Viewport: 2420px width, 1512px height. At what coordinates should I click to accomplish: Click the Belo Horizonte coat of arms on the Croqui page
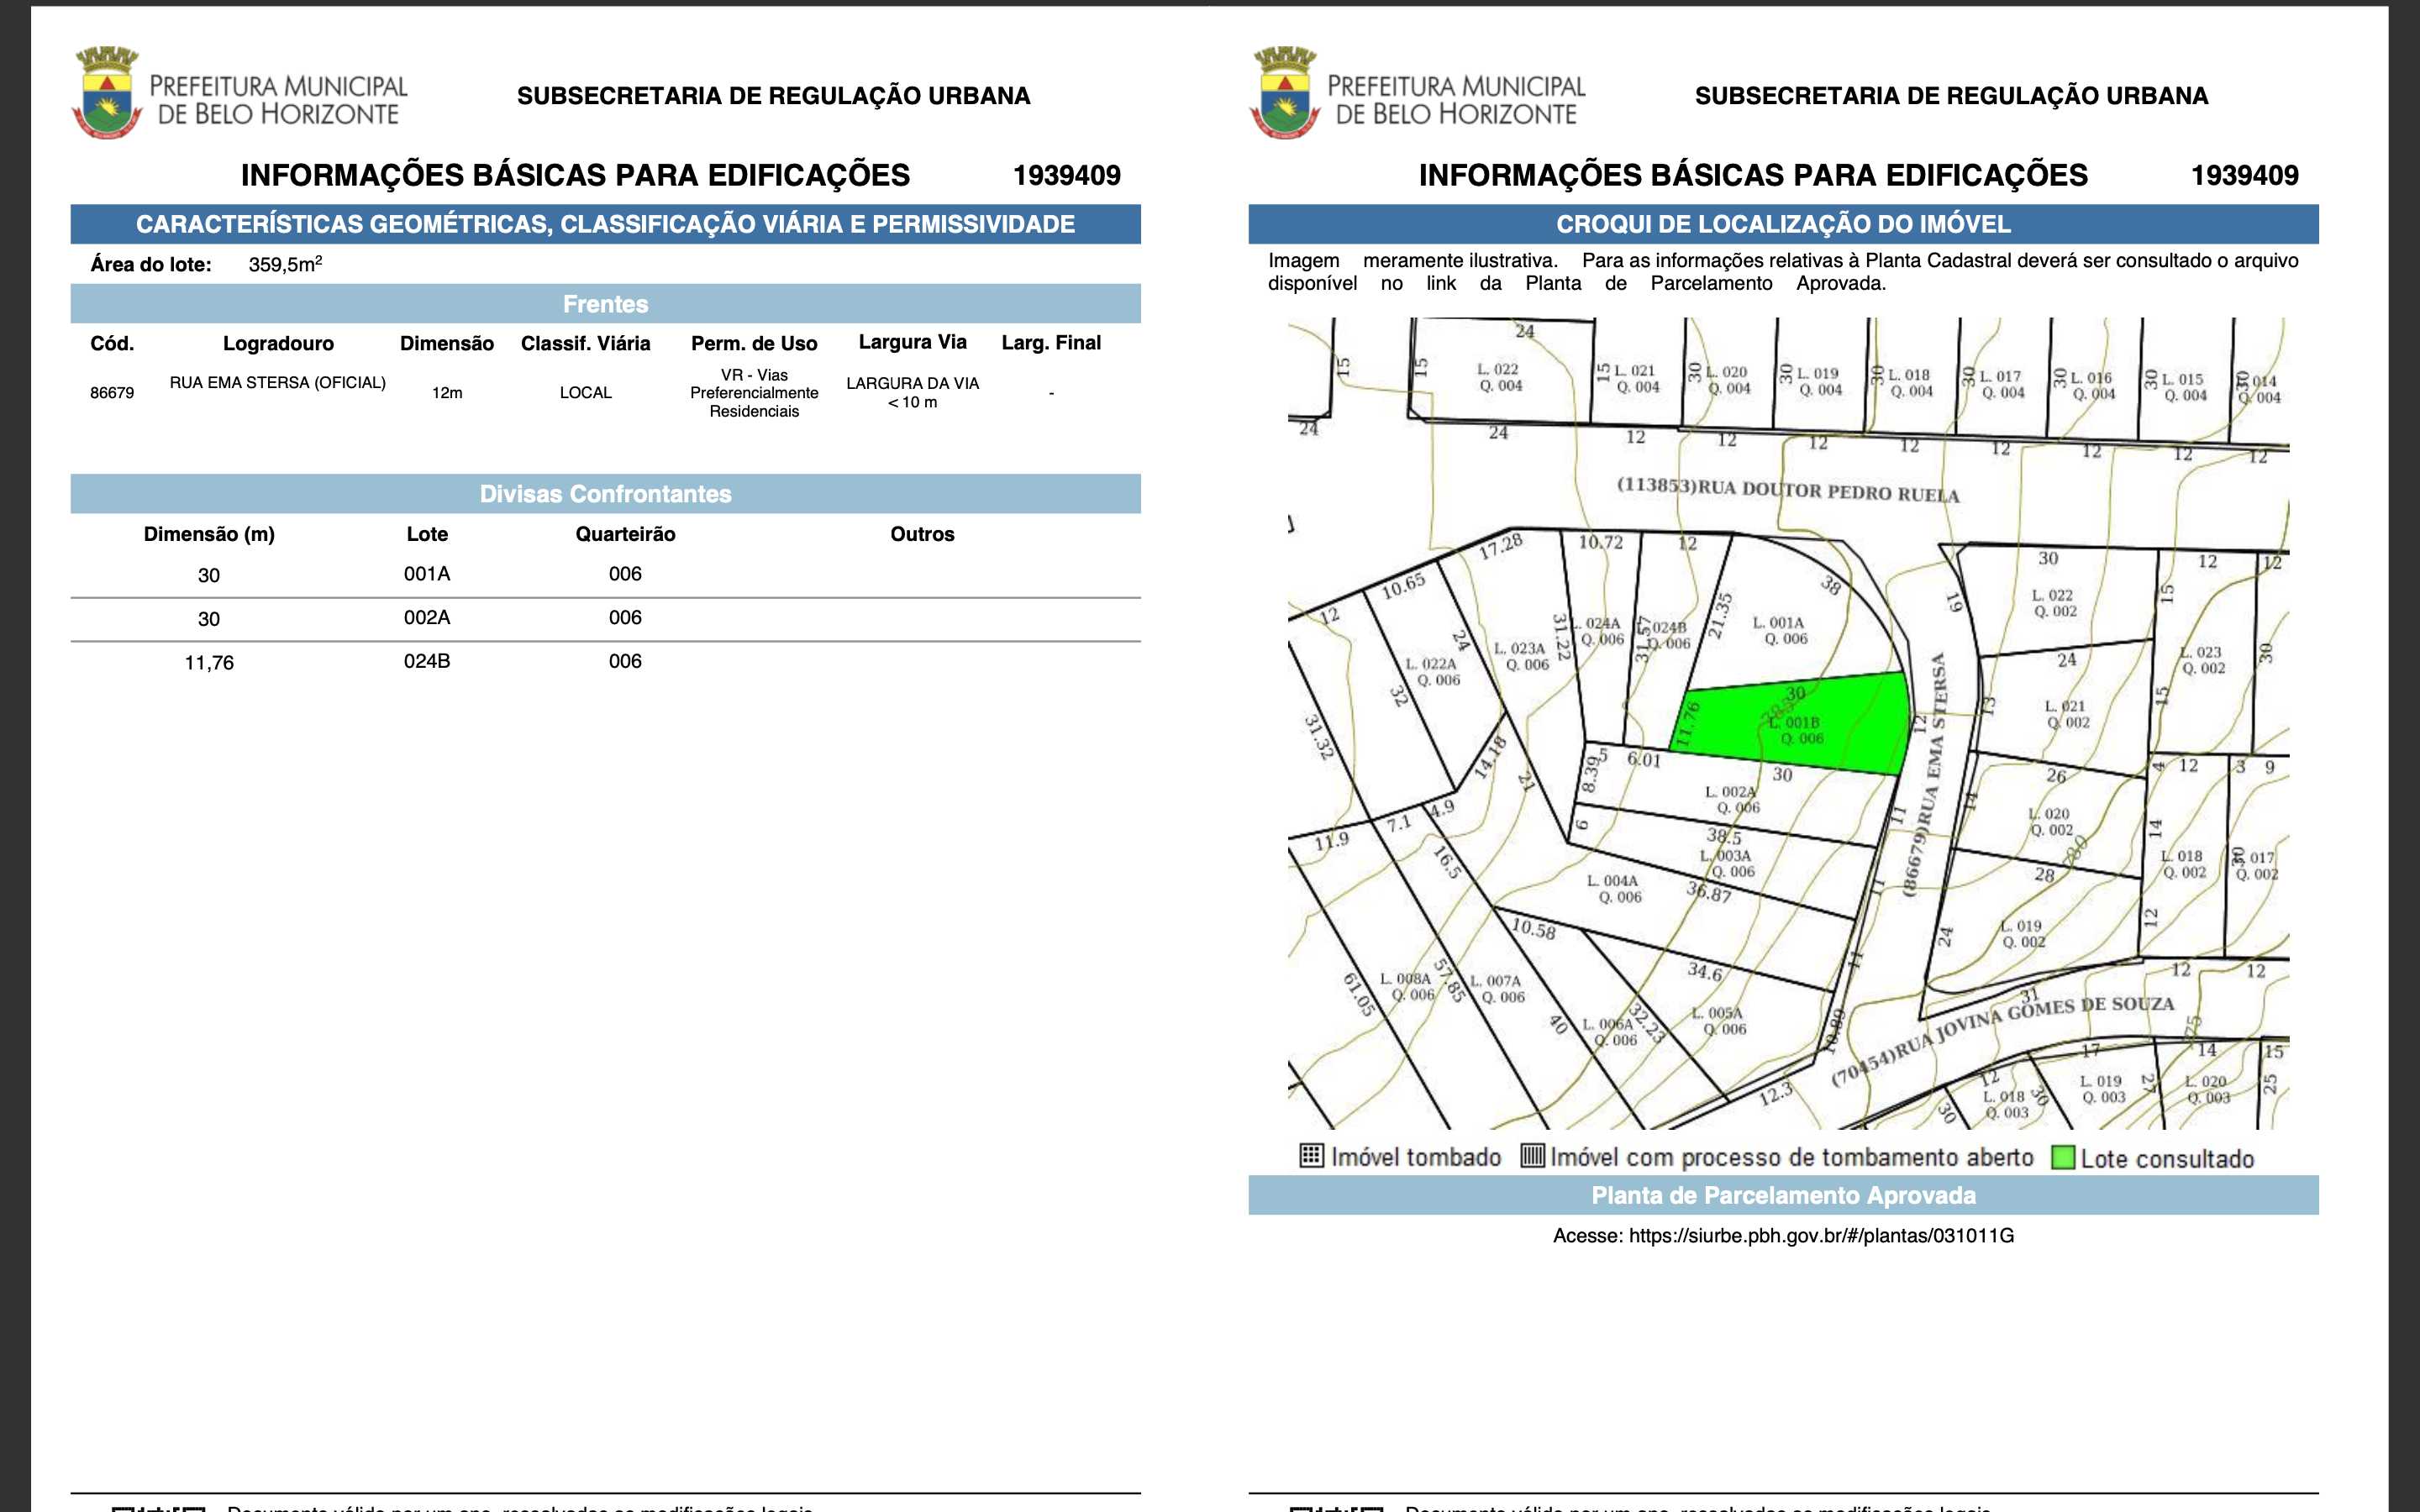(x=1285, y=92)
